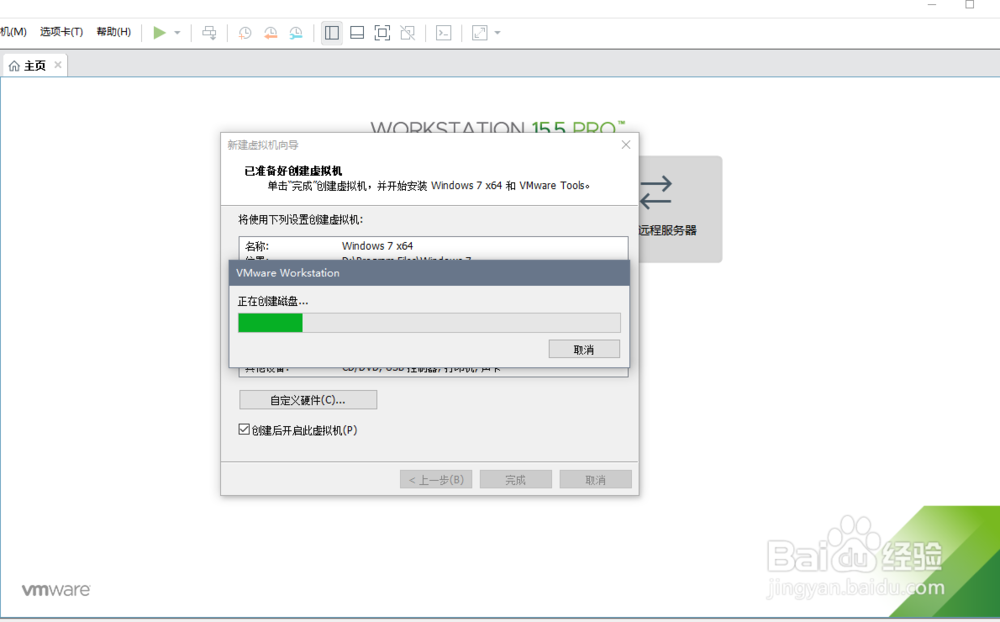Screen dimensions: 1000x622
Task: Click the vmware logo at bottom left
Action: point(56,589)
